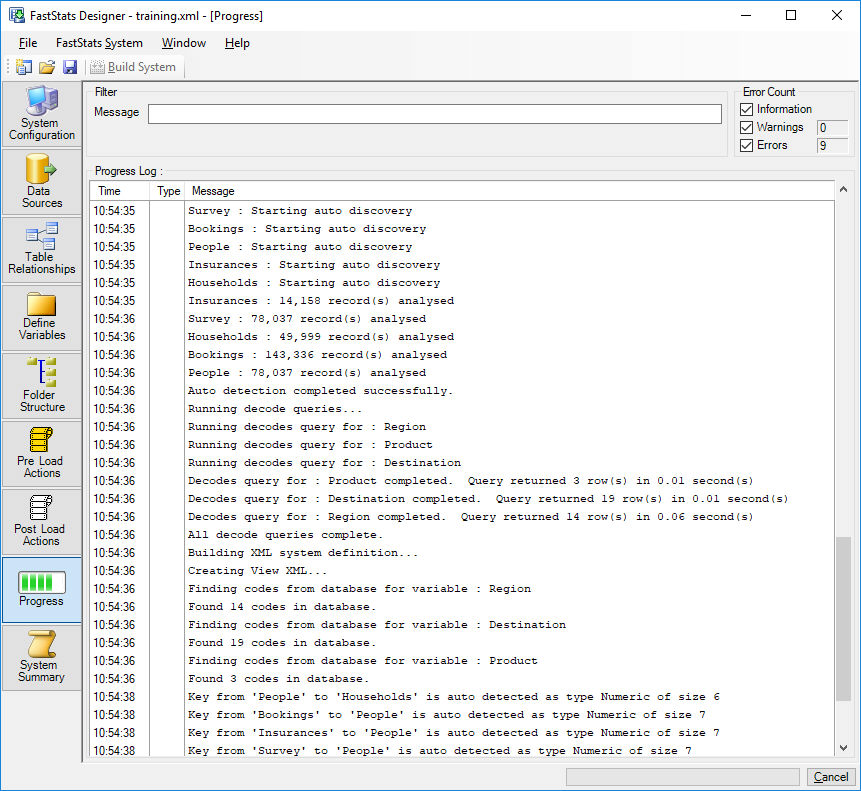This screenshot has width=861, height=791.
Task: Show the Post Load Actions
Action: click(x=42, y=522)
